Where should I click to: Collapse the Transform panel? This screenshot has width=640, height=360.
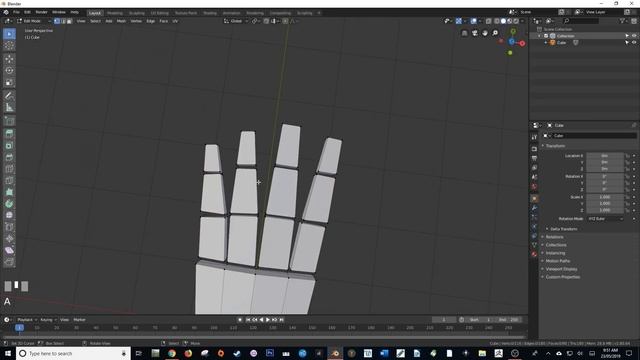point(555,146)
